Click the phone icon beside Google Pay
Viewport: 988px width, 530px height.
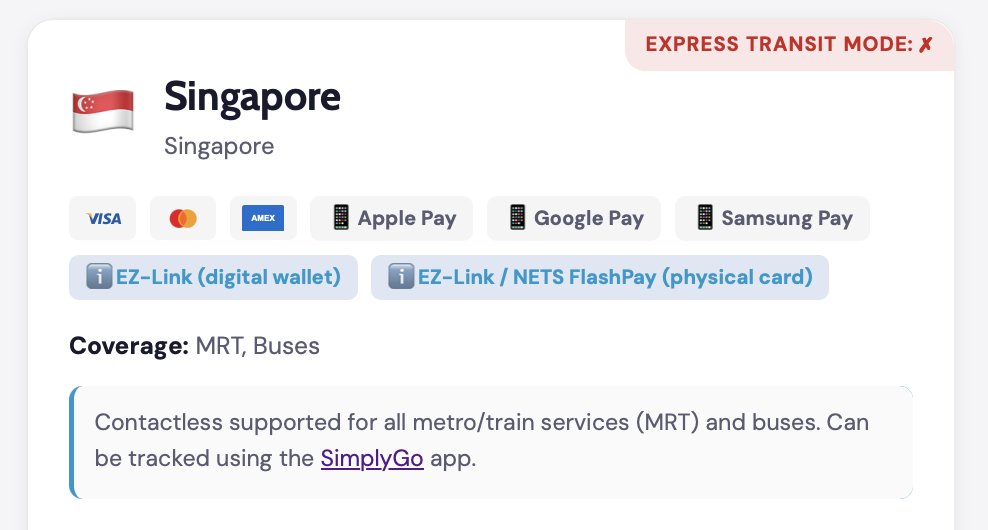517,218
